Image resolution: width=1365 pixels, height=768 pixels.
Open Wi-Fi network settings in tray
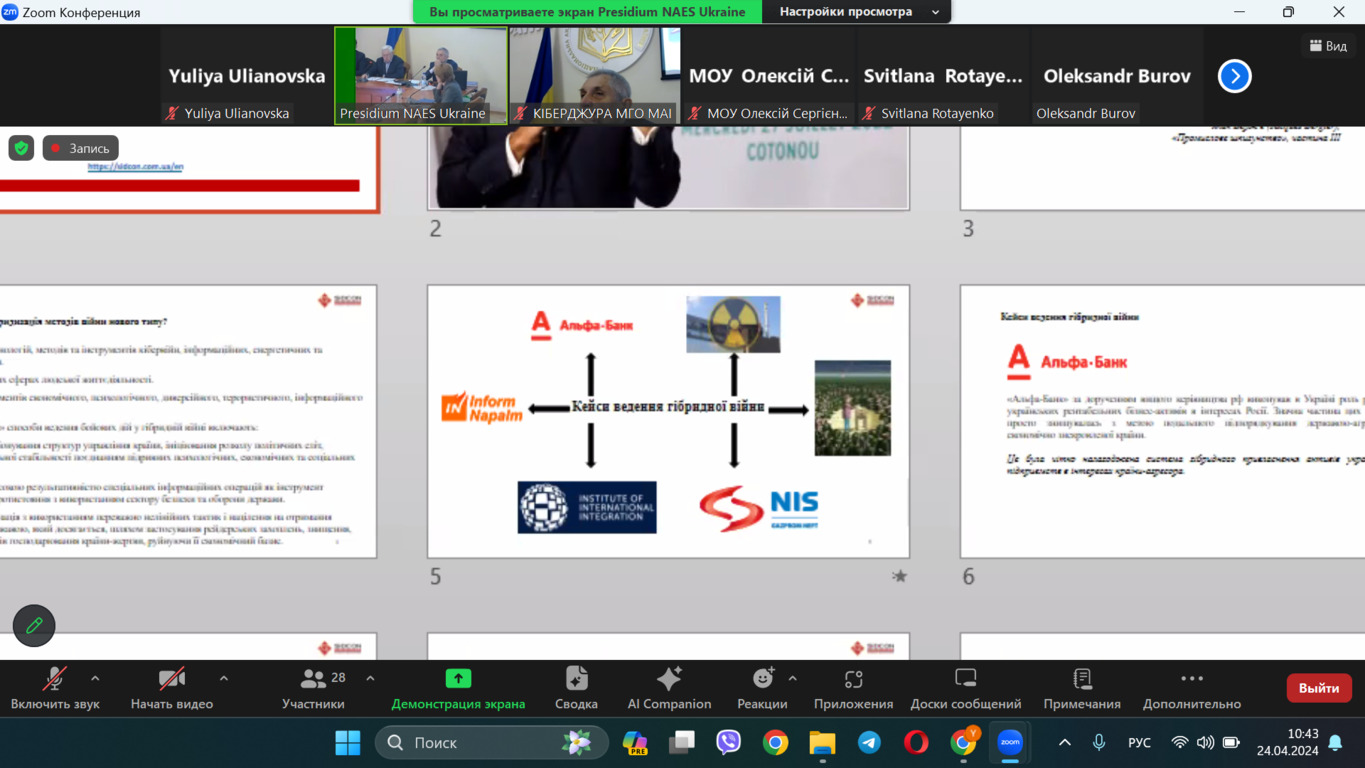click(1180, 743)
